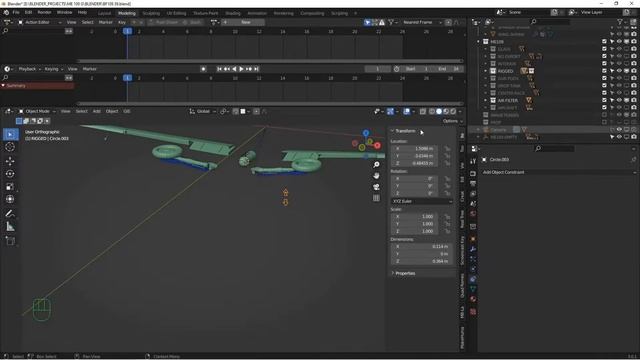The image size is (640, 360).
Task: Expand the RIGGED collection
Action: pos(486,71)
